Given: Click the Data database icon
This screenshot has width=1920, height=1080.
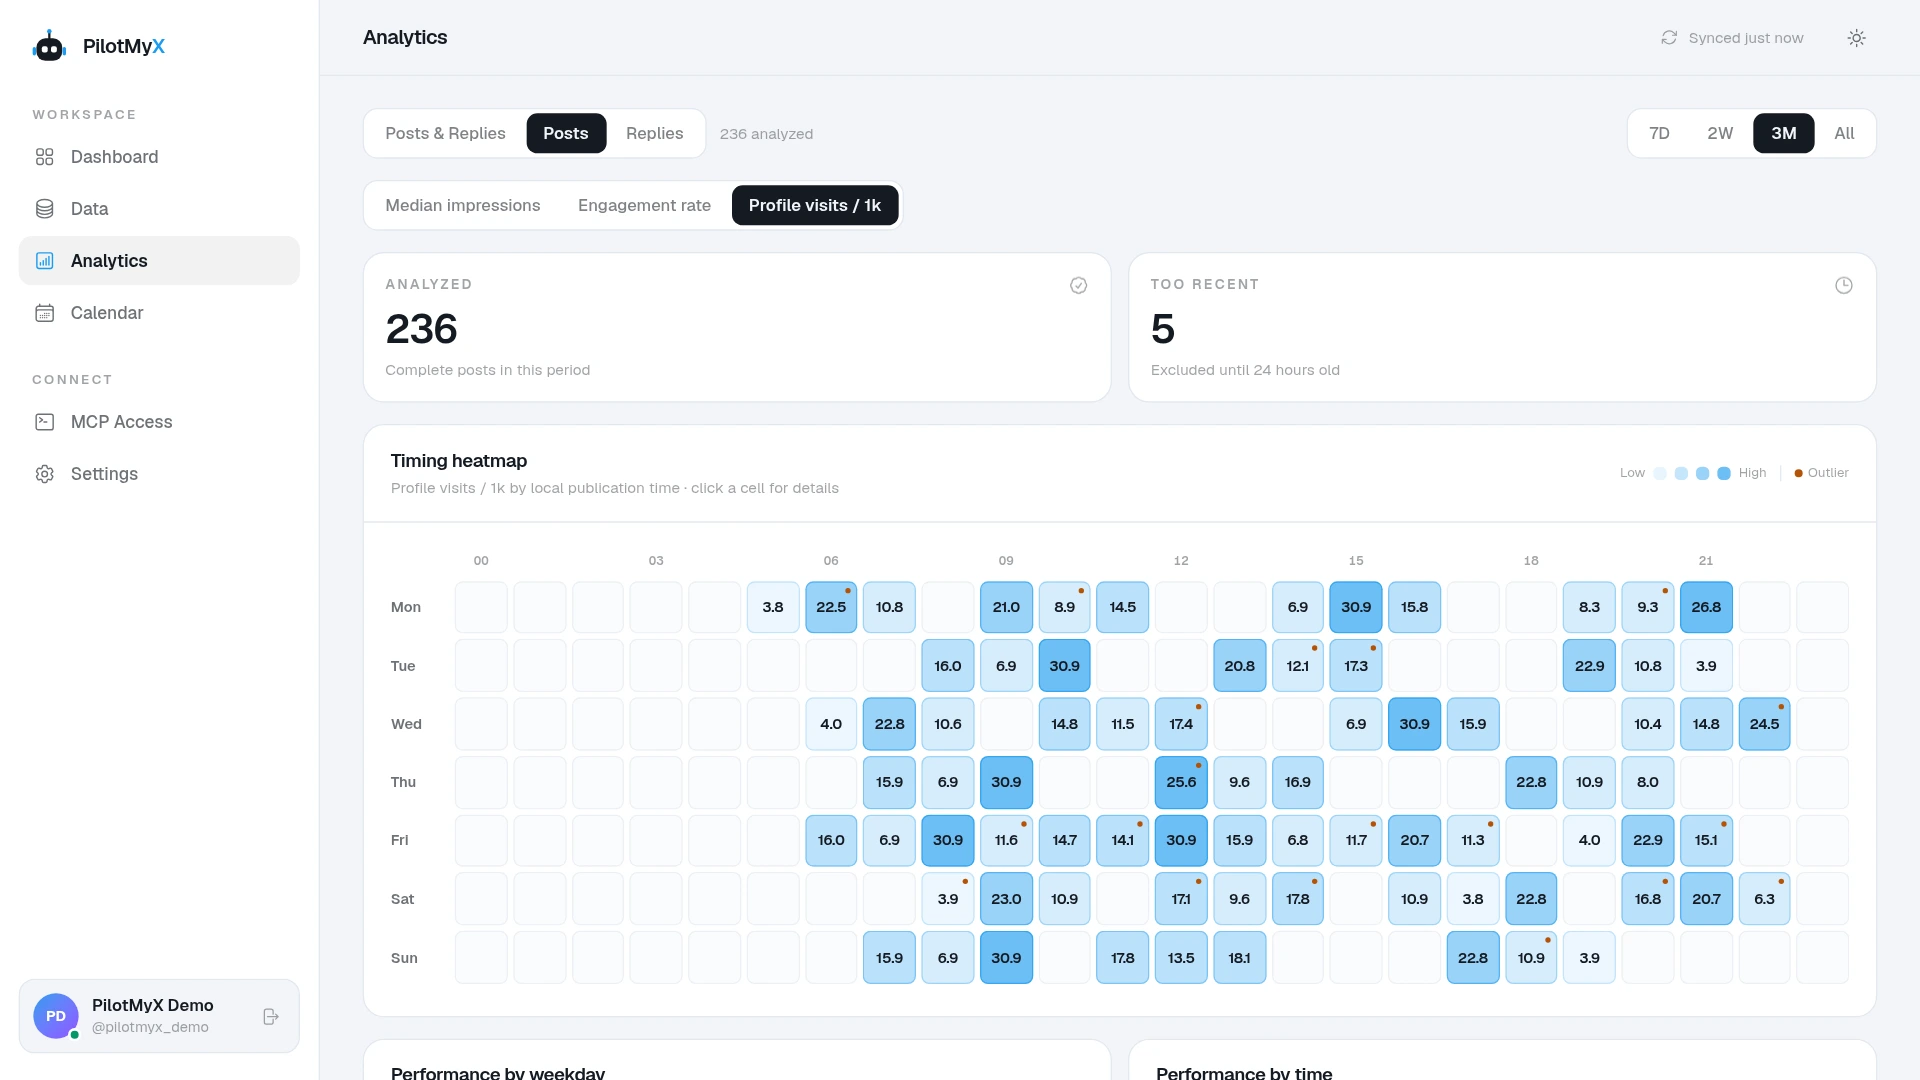Looking at the screenshot, I should pyautogui.click(x=45, y=209).
